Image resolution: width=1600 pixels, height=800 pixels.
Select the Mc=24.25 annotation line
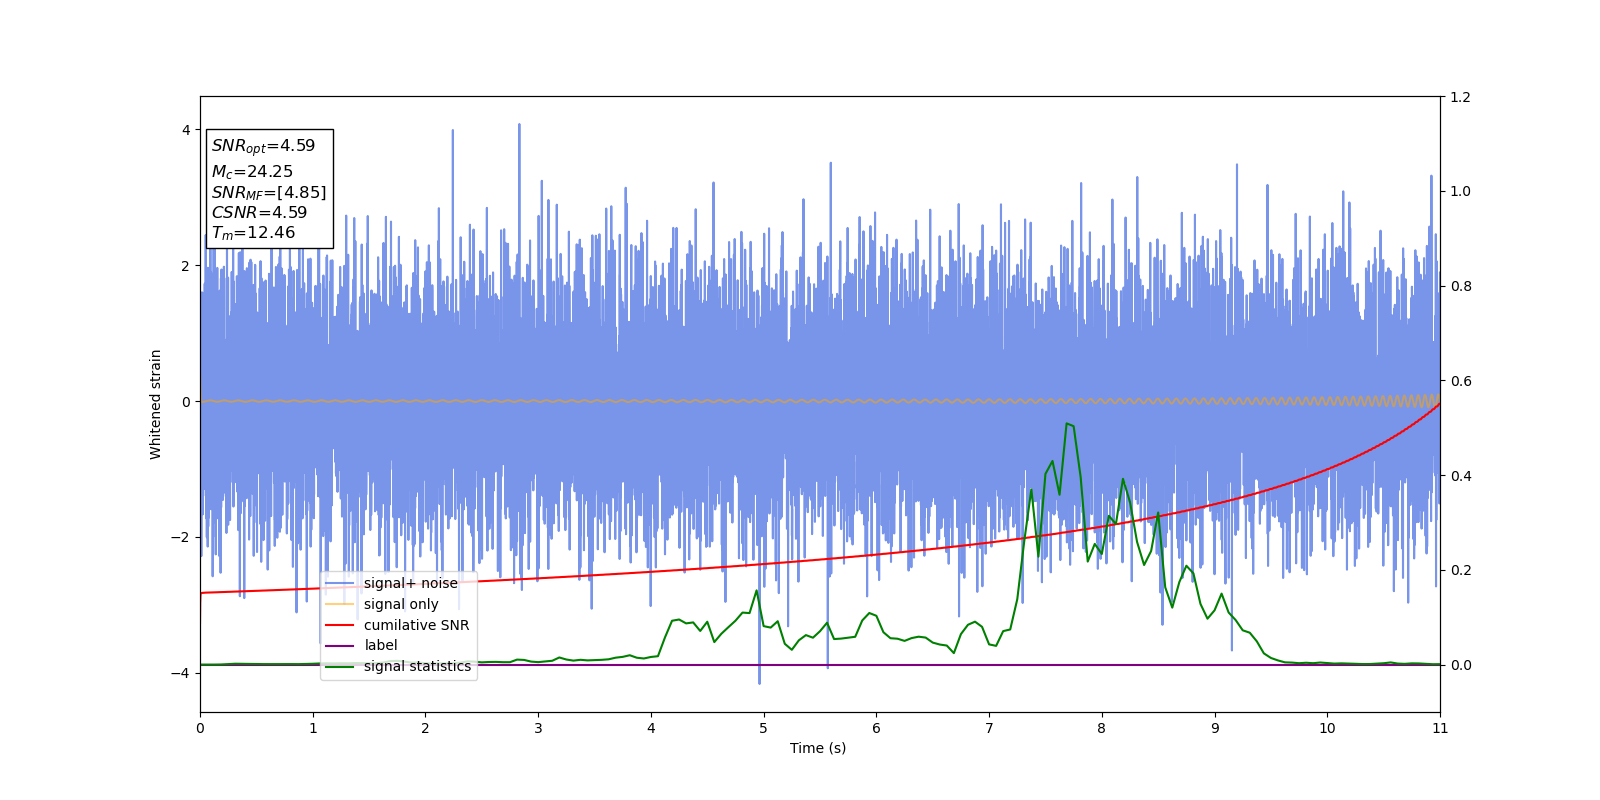coord(252,172)
